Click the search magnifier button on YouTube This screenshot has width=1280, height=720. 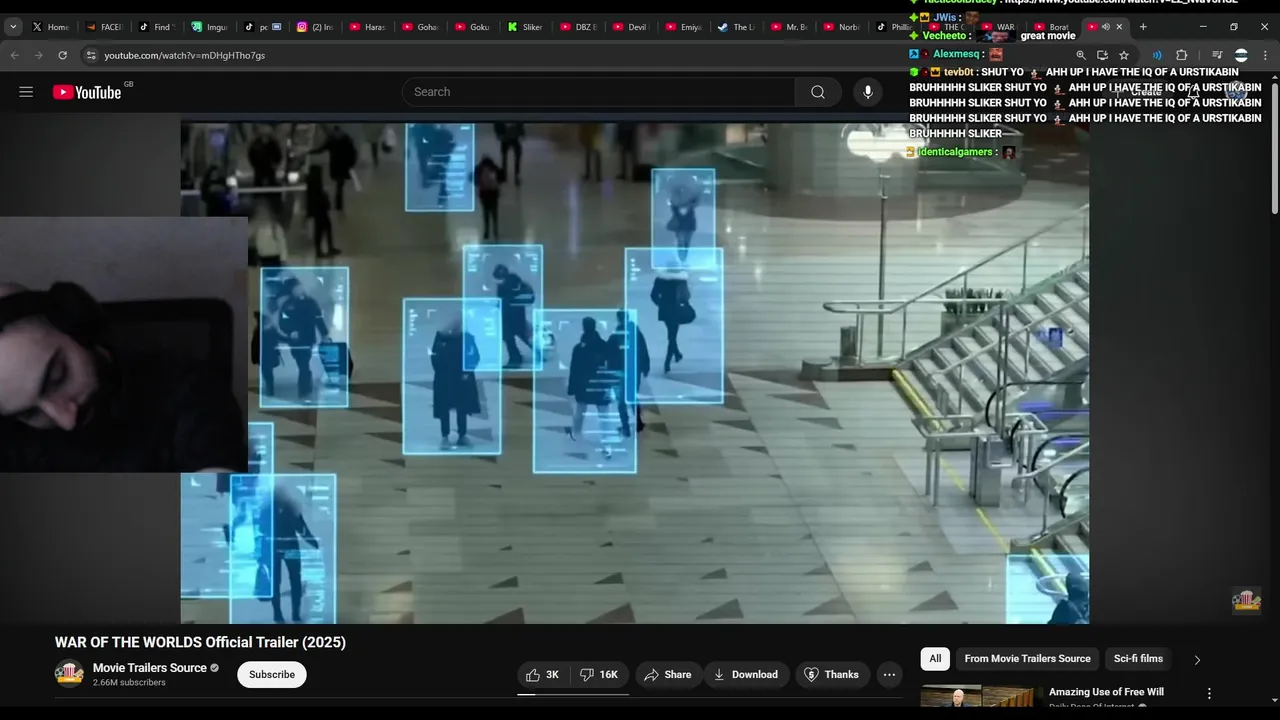(x=818, y=92)
